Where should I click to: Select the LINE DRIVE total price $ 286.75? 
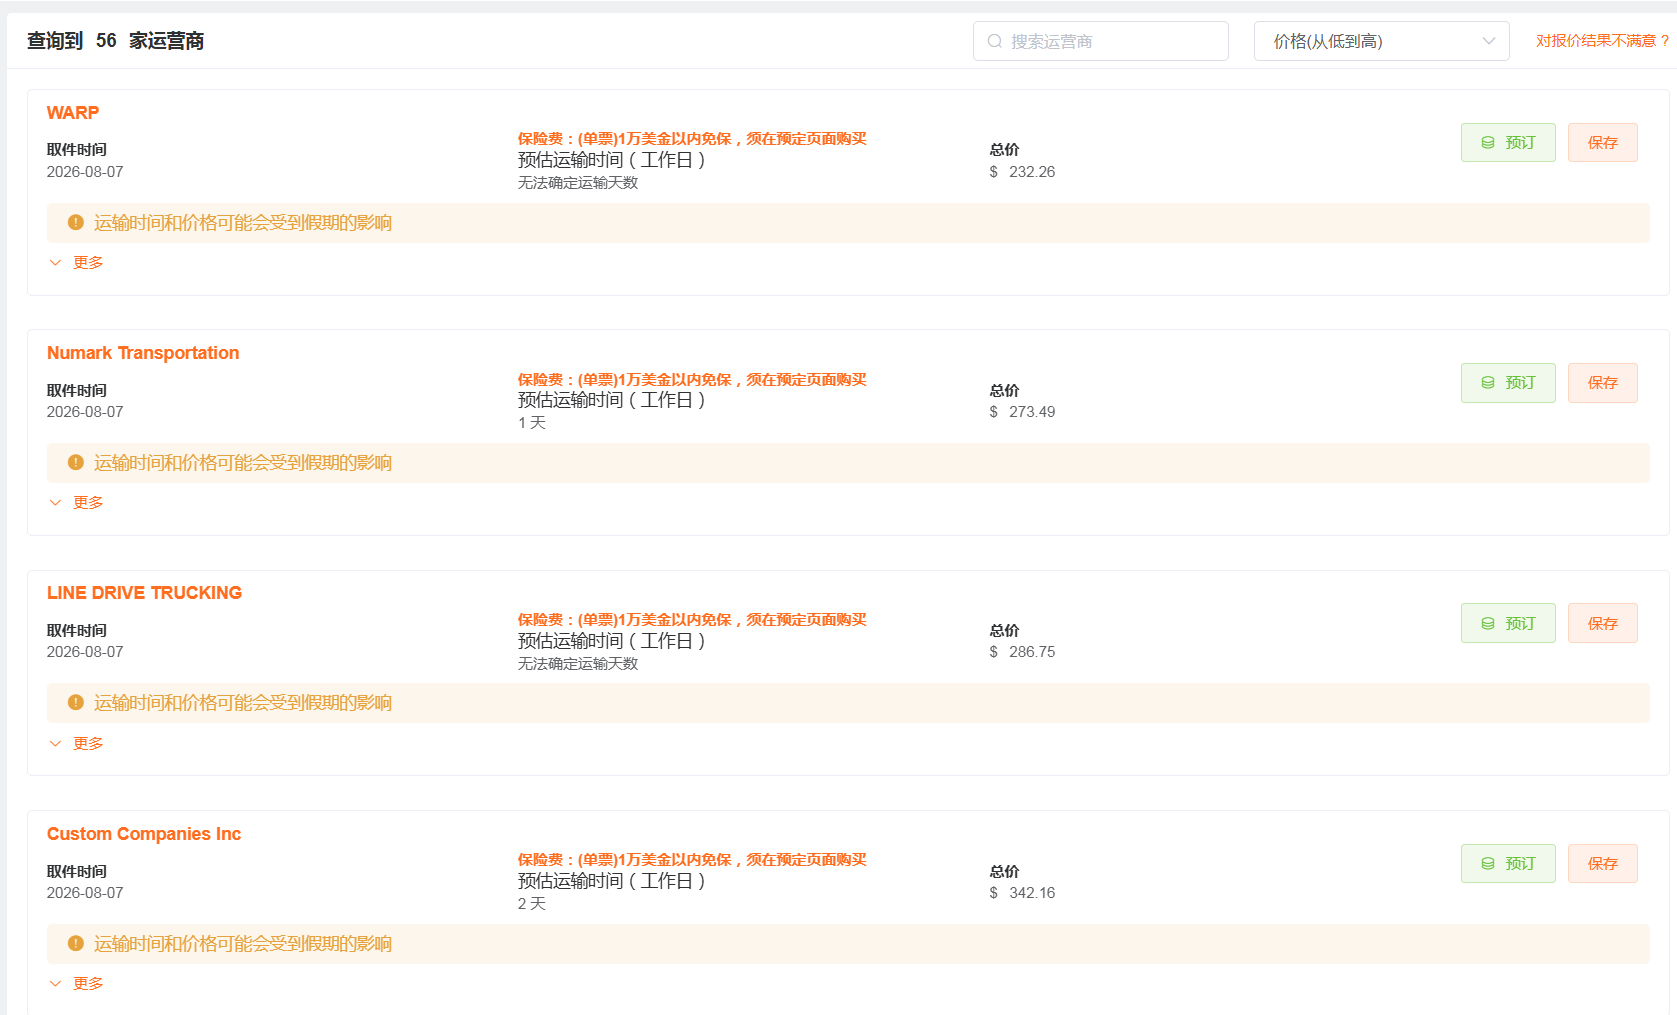(x=1022, y=652)
